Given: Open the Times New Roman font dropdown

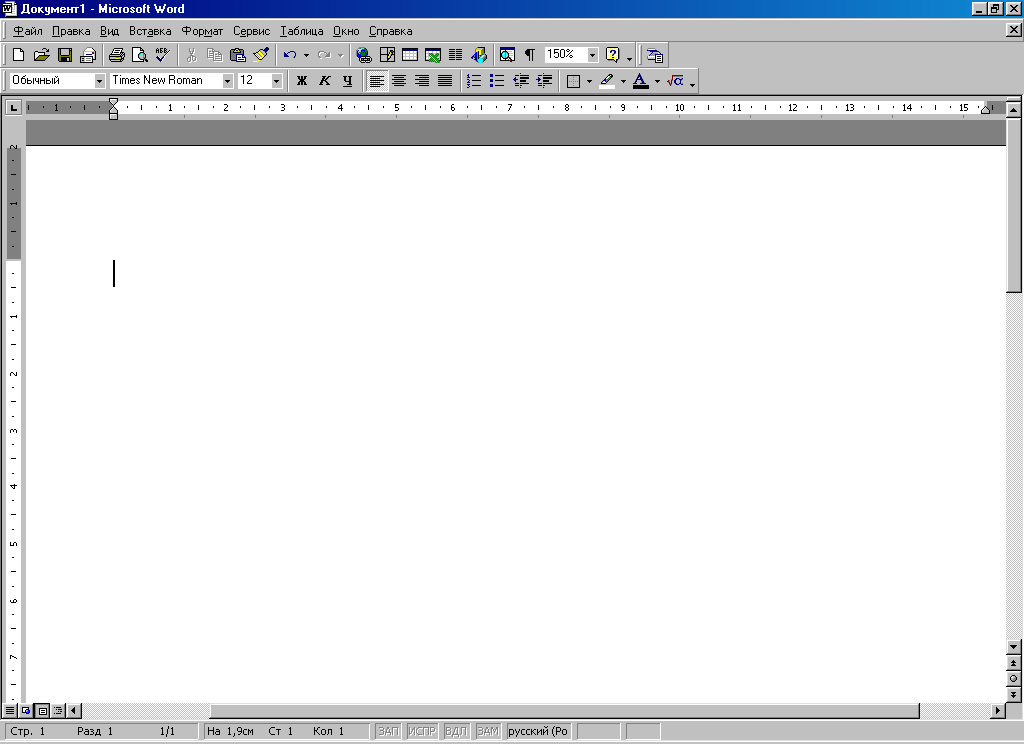Looking at the screenshot, I should (227, 80).
